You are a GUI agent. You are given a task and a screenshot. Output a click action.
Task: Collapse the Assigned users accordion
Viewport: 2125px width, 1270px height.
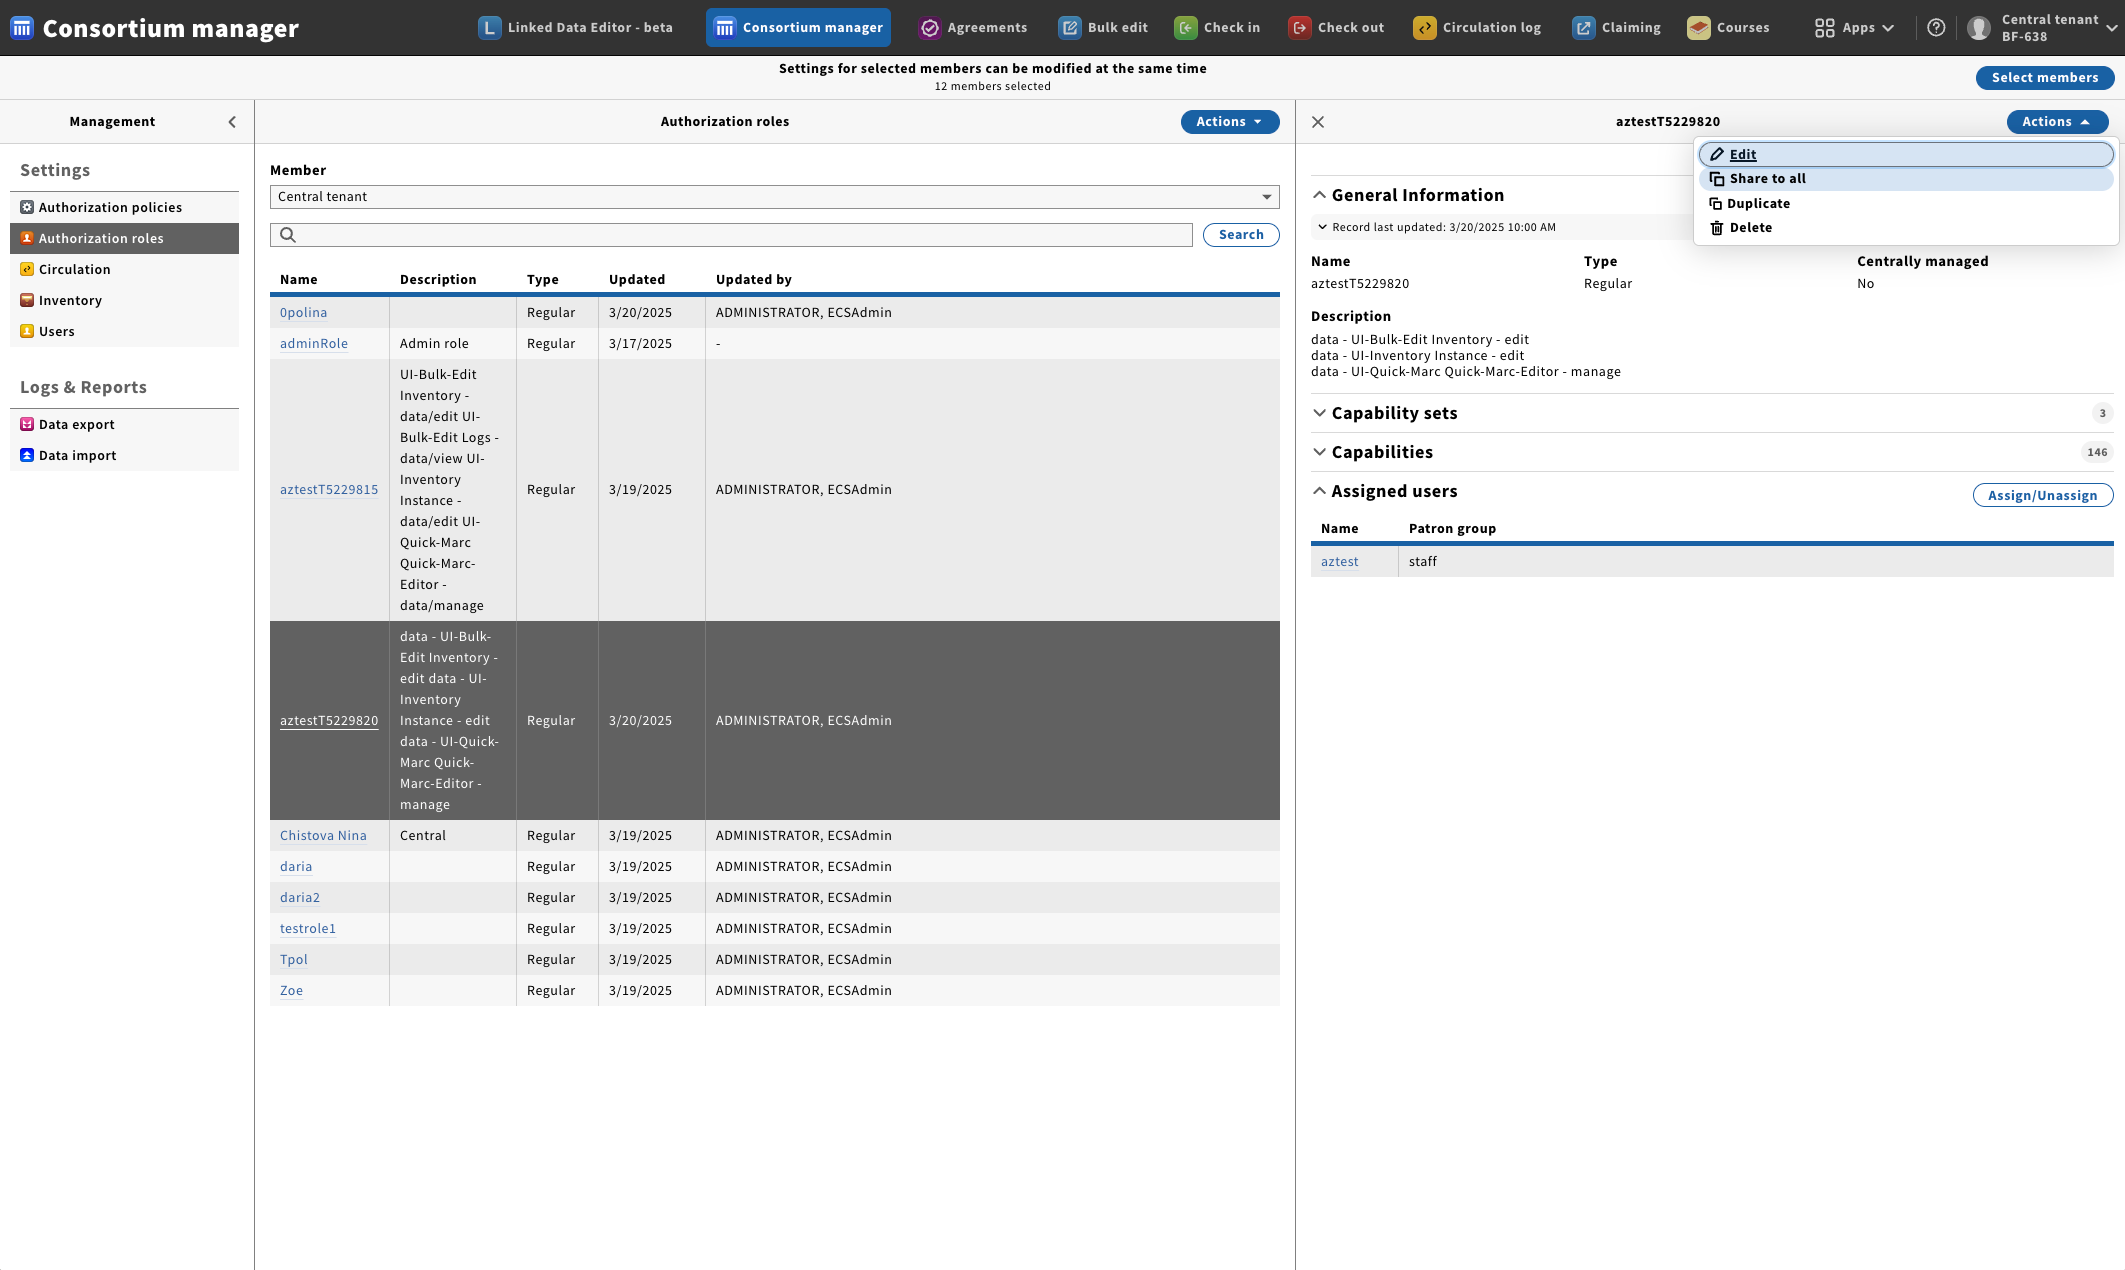(1384, 491)
